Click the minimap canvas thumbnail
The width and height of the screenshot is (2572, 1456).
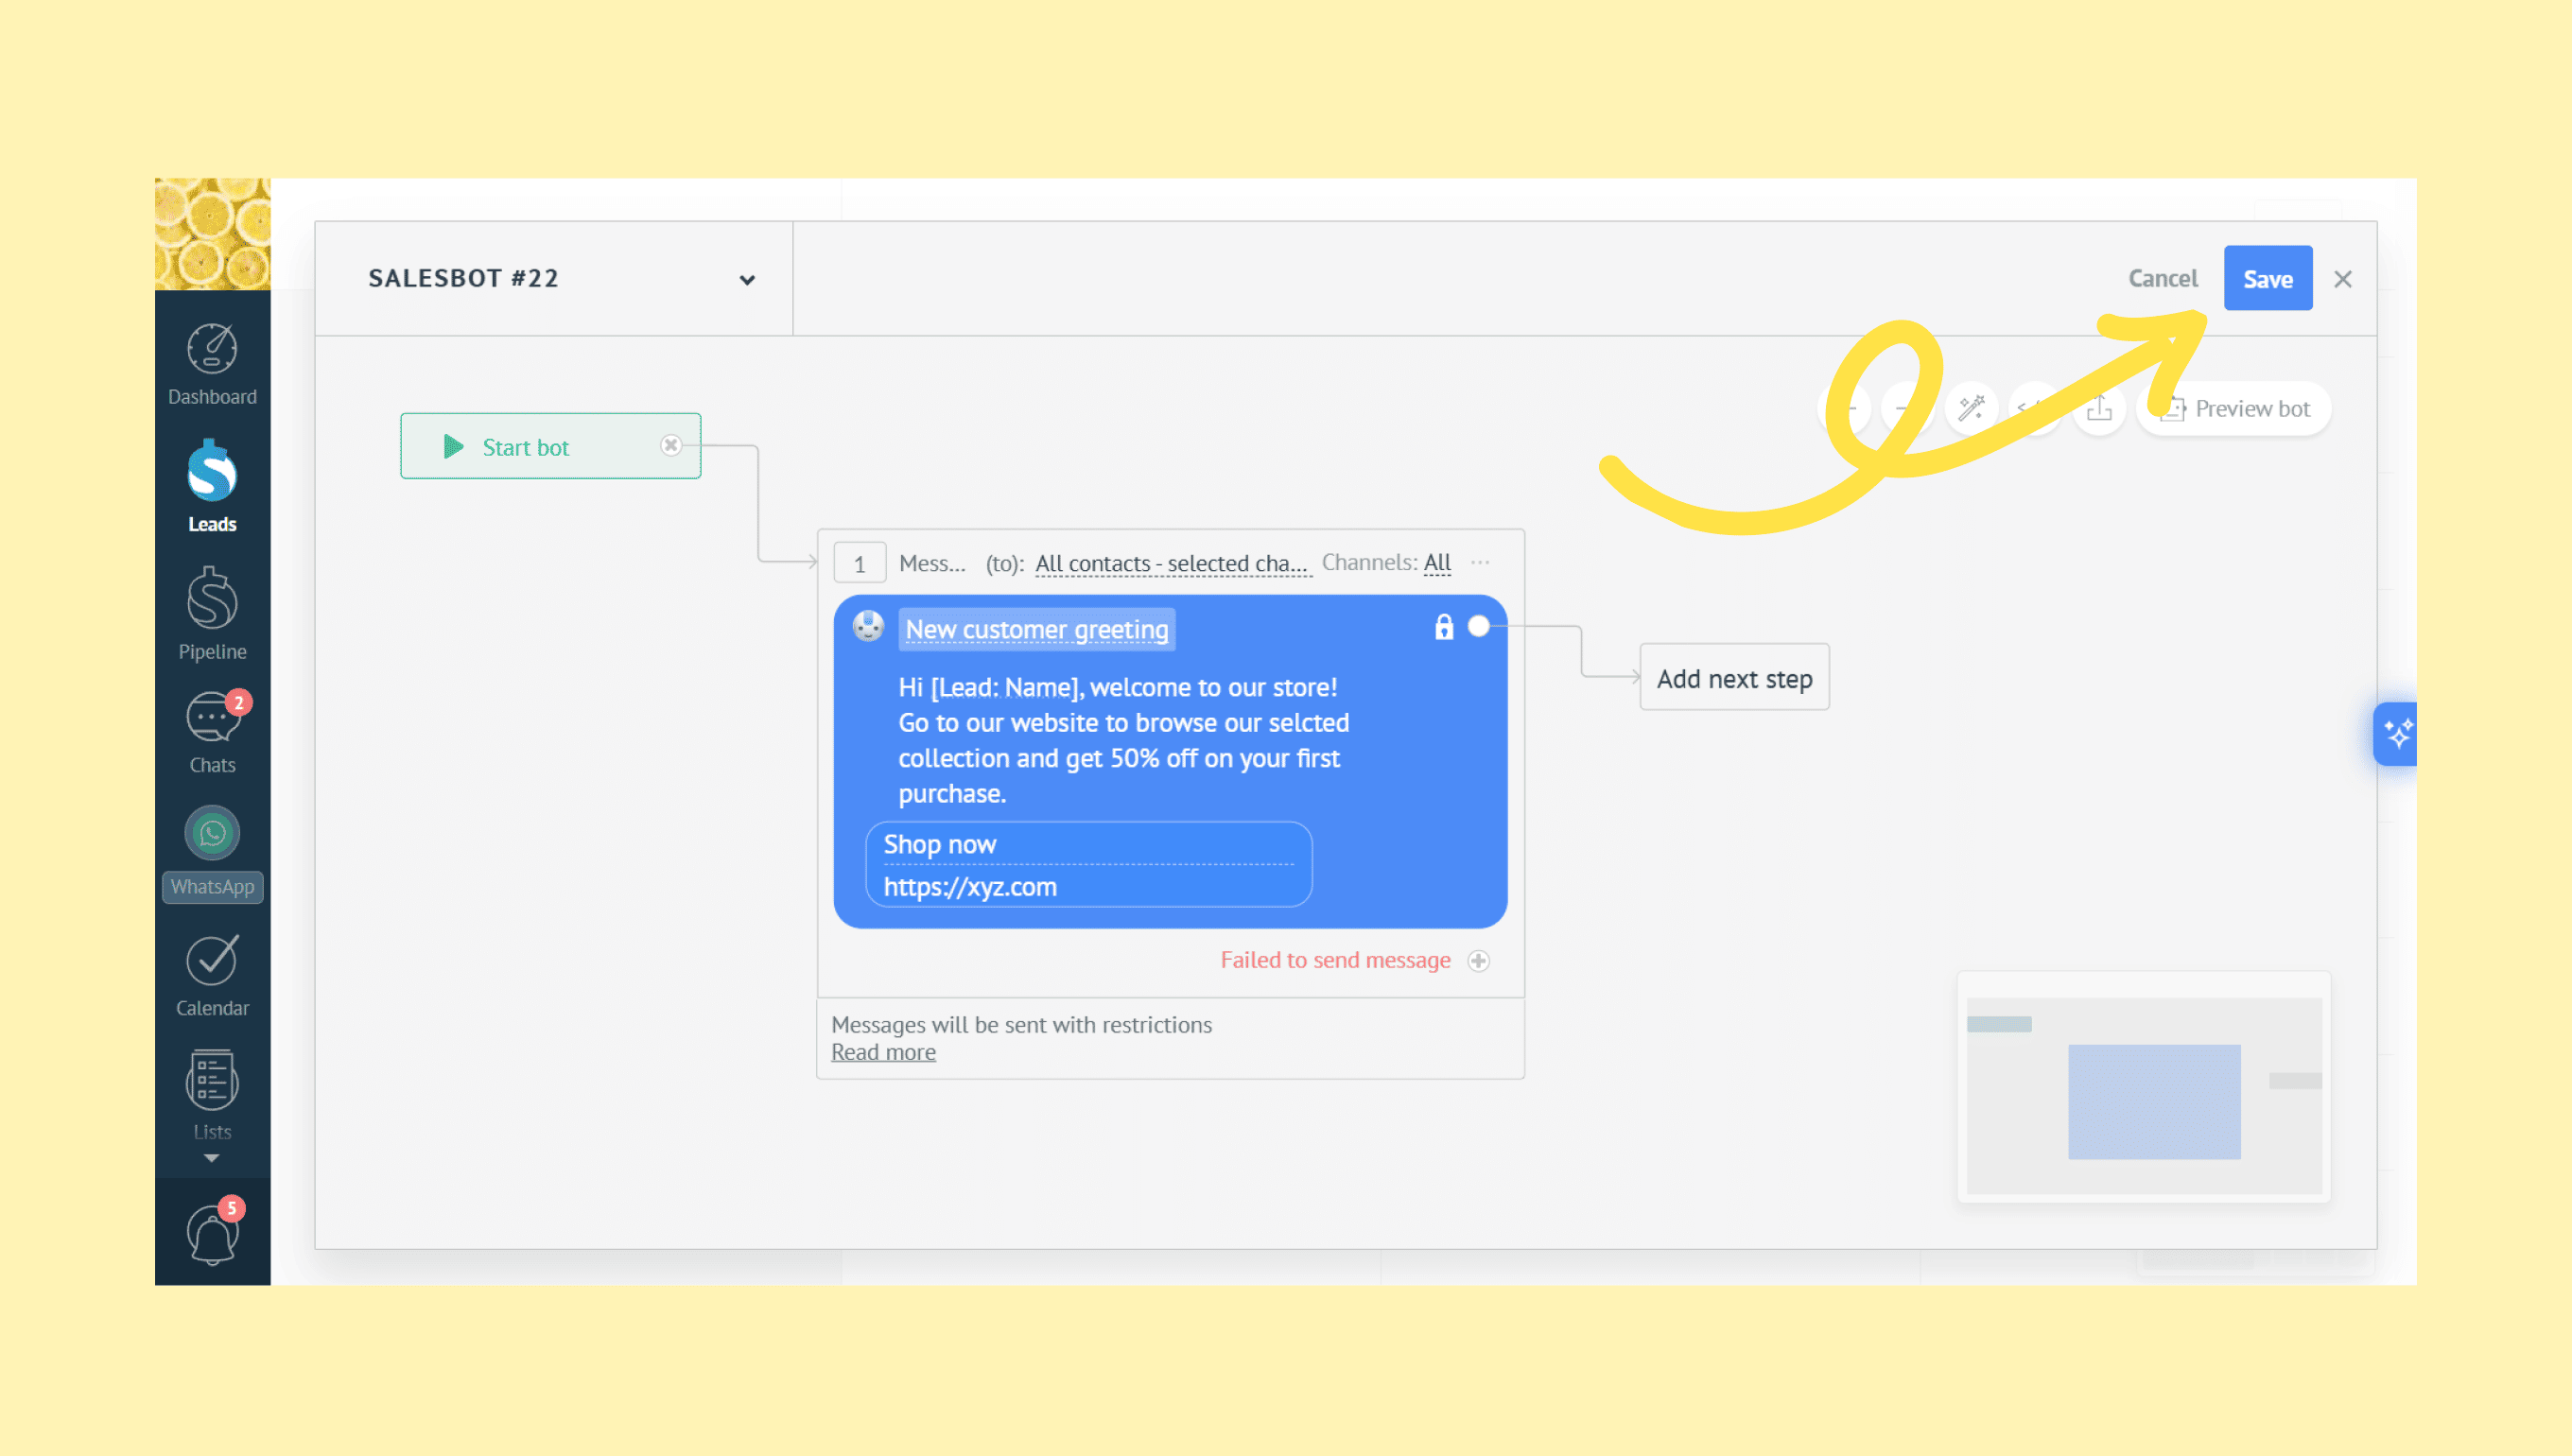[2143, 1094]
